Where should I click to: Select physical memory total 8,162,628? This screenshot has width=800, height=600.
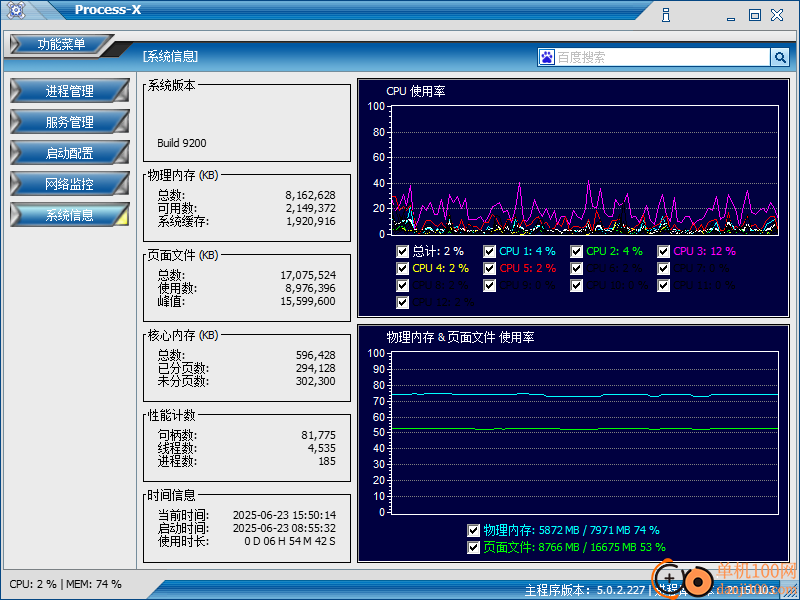(x=310, y=195)
